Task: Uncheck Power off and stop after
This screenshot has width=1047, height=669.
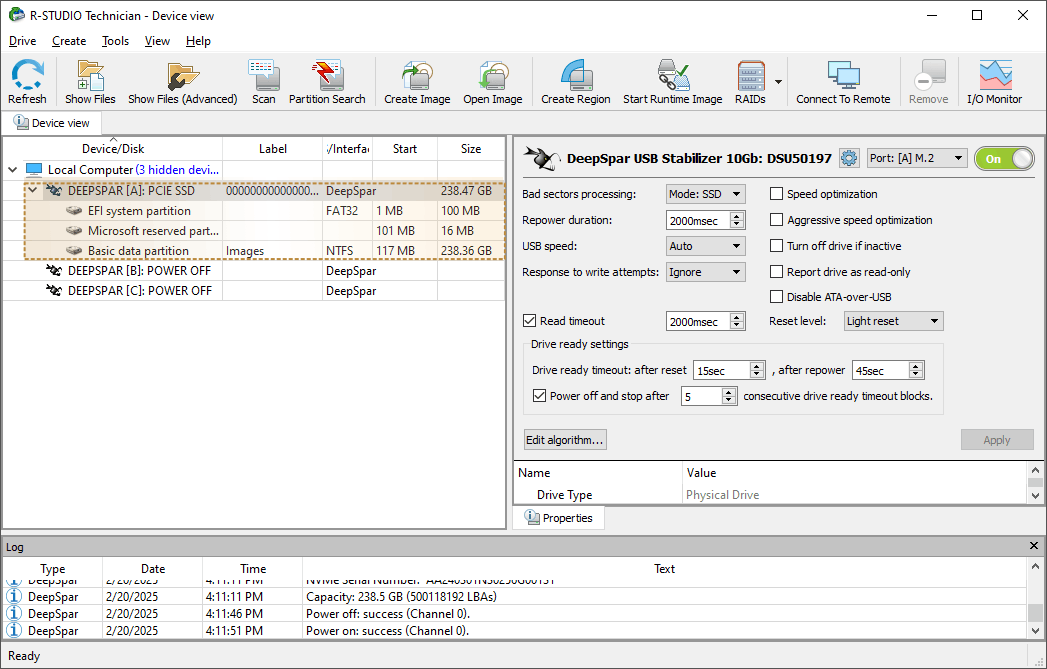Action: click(x=540, y=395)
